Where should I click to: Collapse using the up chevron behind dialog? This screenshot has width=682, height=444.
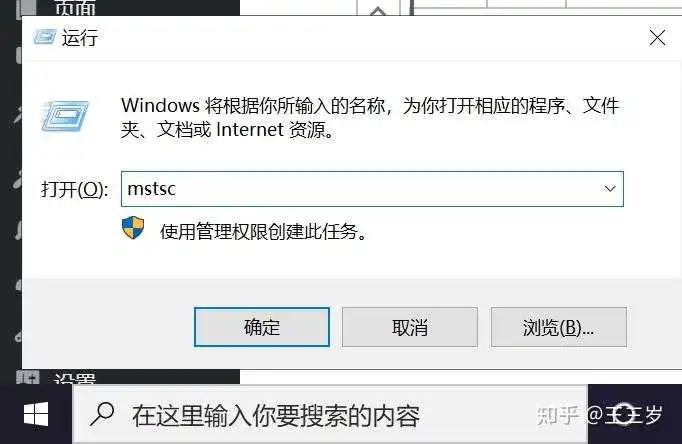coord(378,11)
